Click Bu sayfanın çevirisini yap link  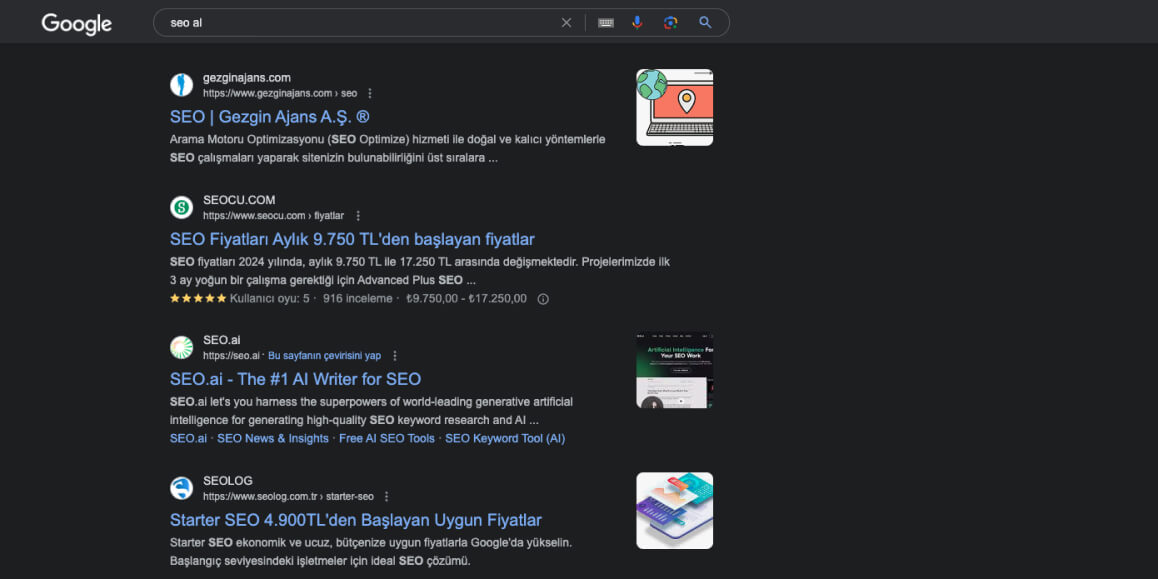click(x=324, y=356)
